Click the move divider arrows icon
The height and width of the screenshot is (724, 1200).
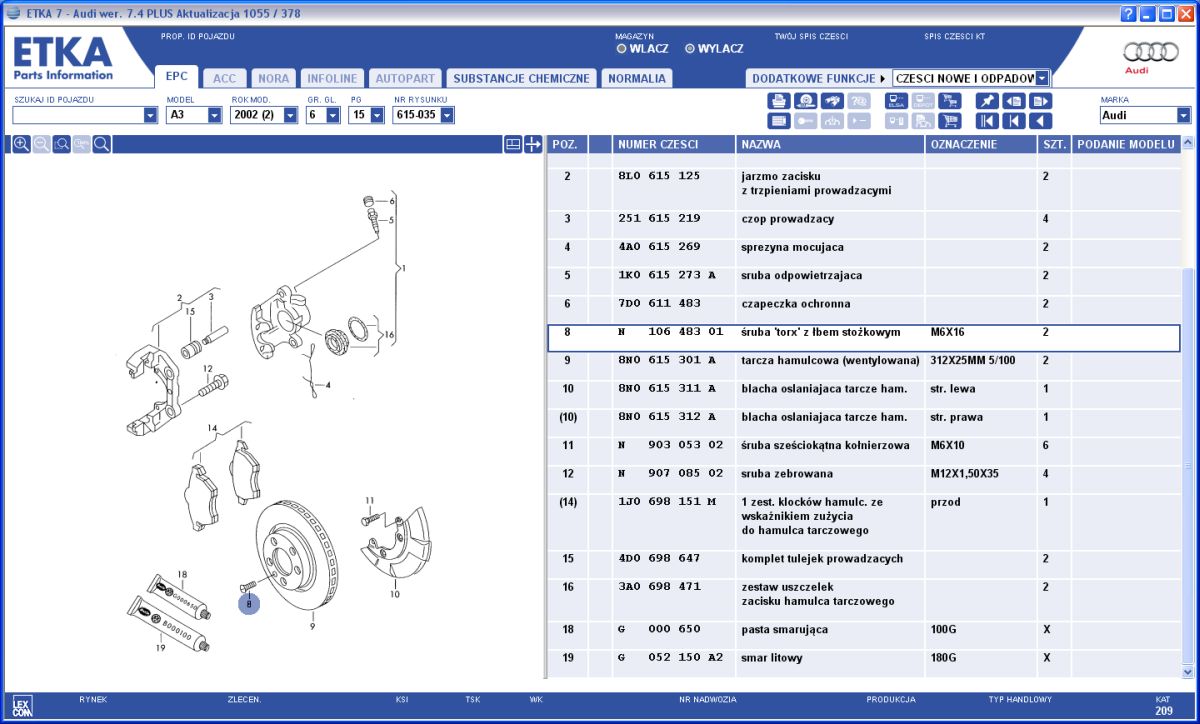532,144
